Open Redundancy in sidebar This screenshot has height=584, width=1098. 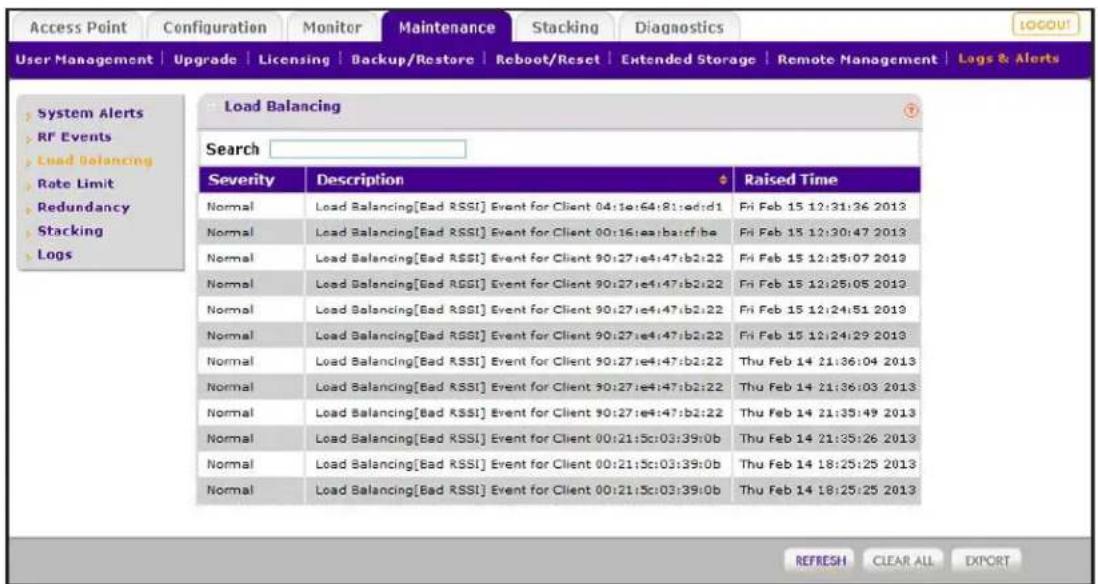(83, 207)
